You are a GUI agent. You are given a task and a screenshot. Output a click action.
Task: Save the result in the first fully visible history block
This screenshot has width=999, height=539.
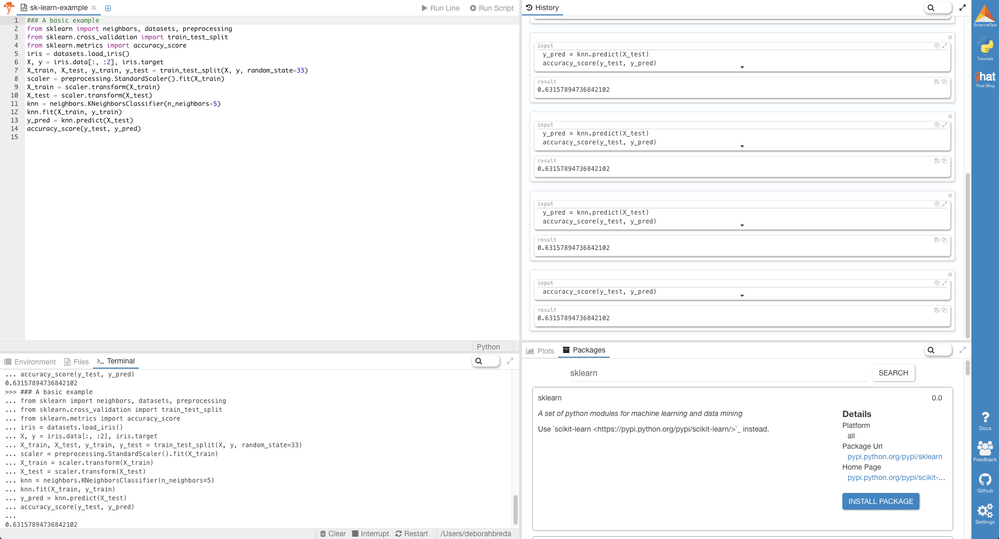point(937,82)
